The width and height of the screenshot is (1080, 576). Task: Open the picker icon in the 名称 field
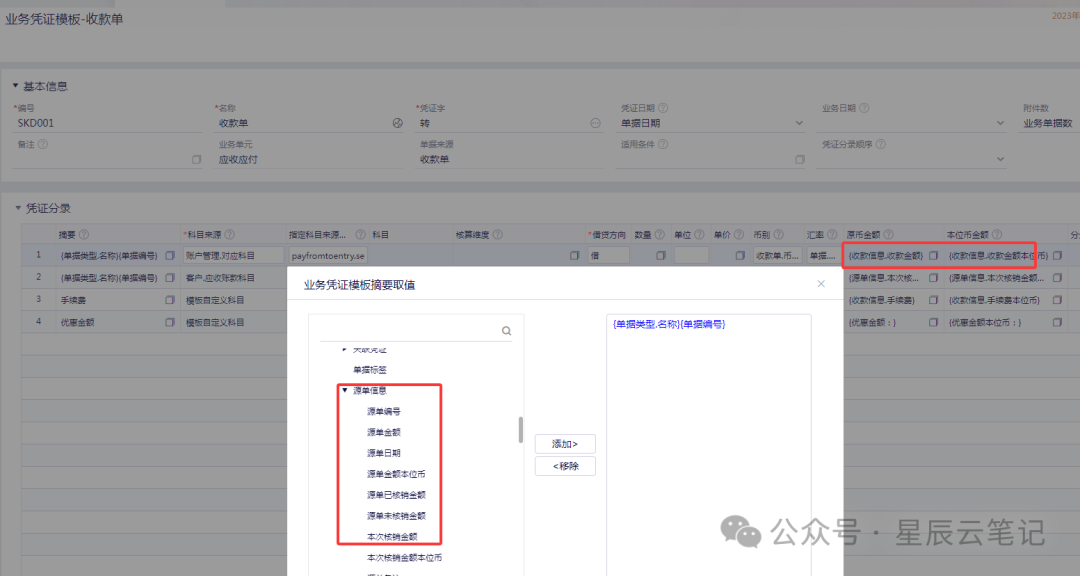coord(397,123)
